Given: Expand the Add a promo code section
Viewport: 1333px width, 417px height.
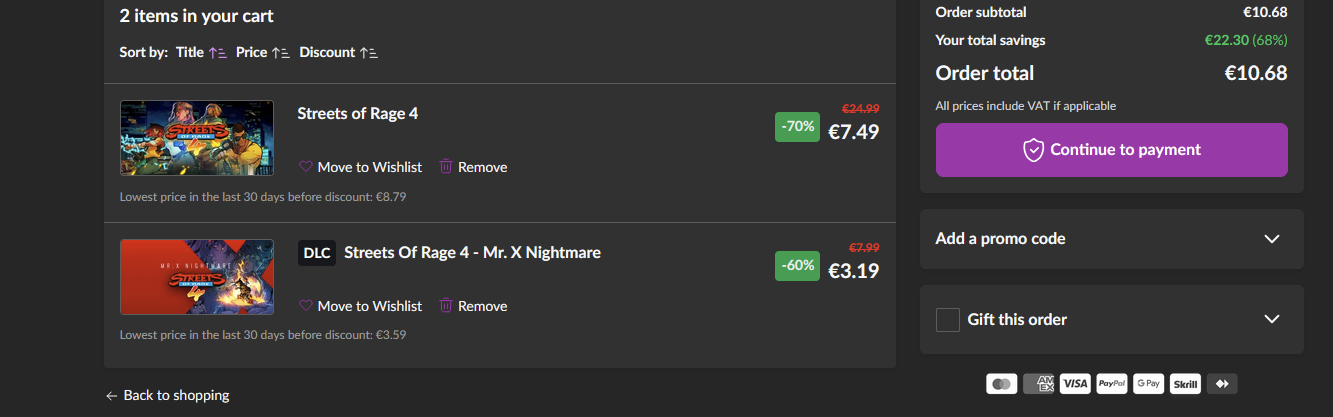Looking at the screenshot, I should coord(1271,239).
